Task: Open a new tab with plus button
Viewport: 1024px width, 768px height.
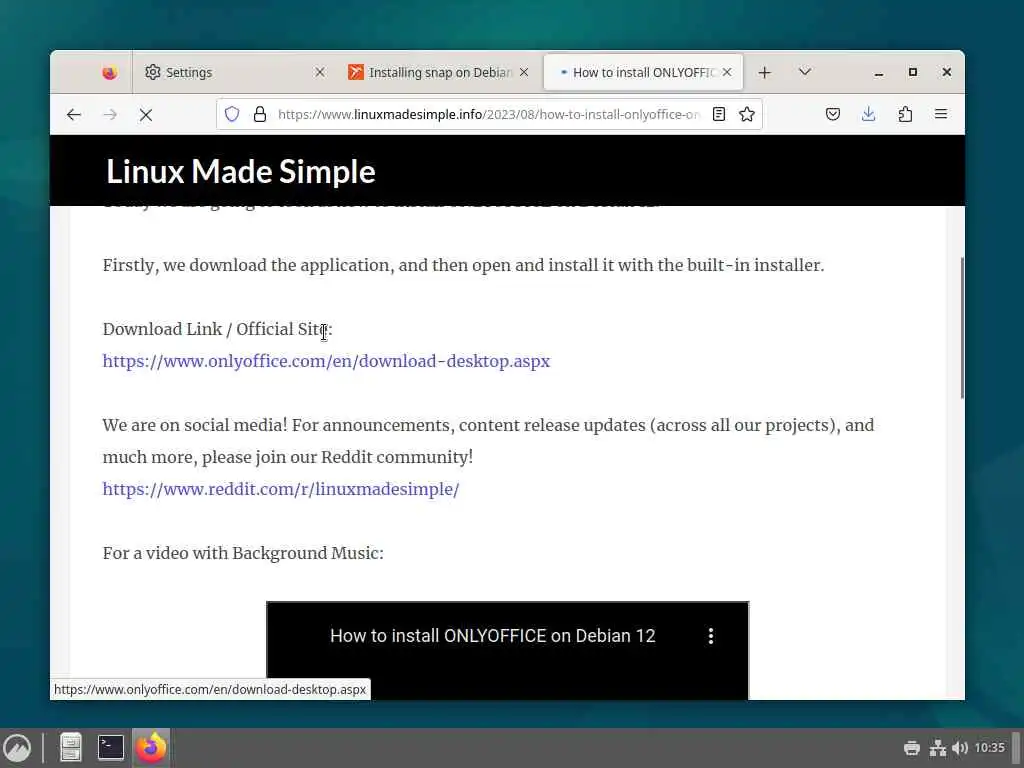Action: [x=765, y=72]
